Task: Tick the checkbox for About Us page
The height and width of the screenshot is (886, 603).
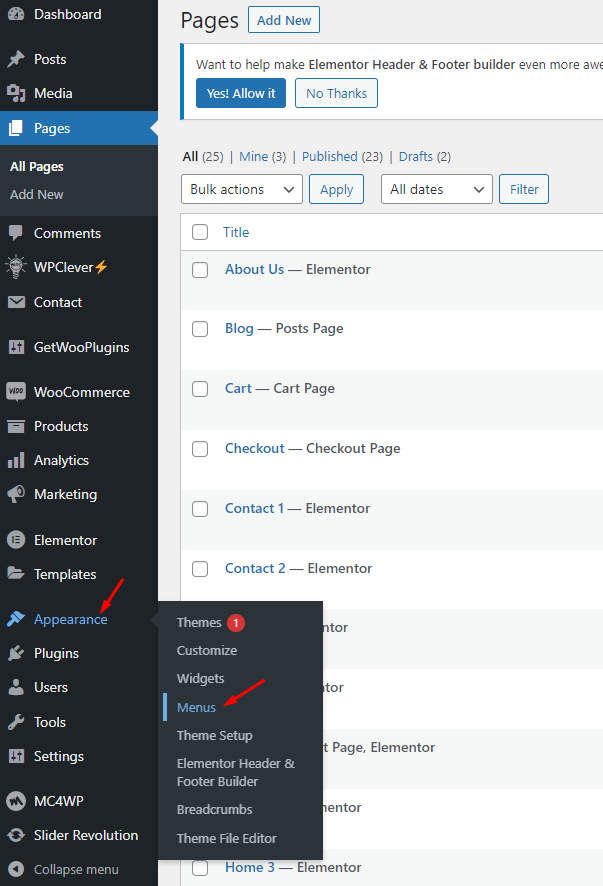Action: tap(200, 270)
